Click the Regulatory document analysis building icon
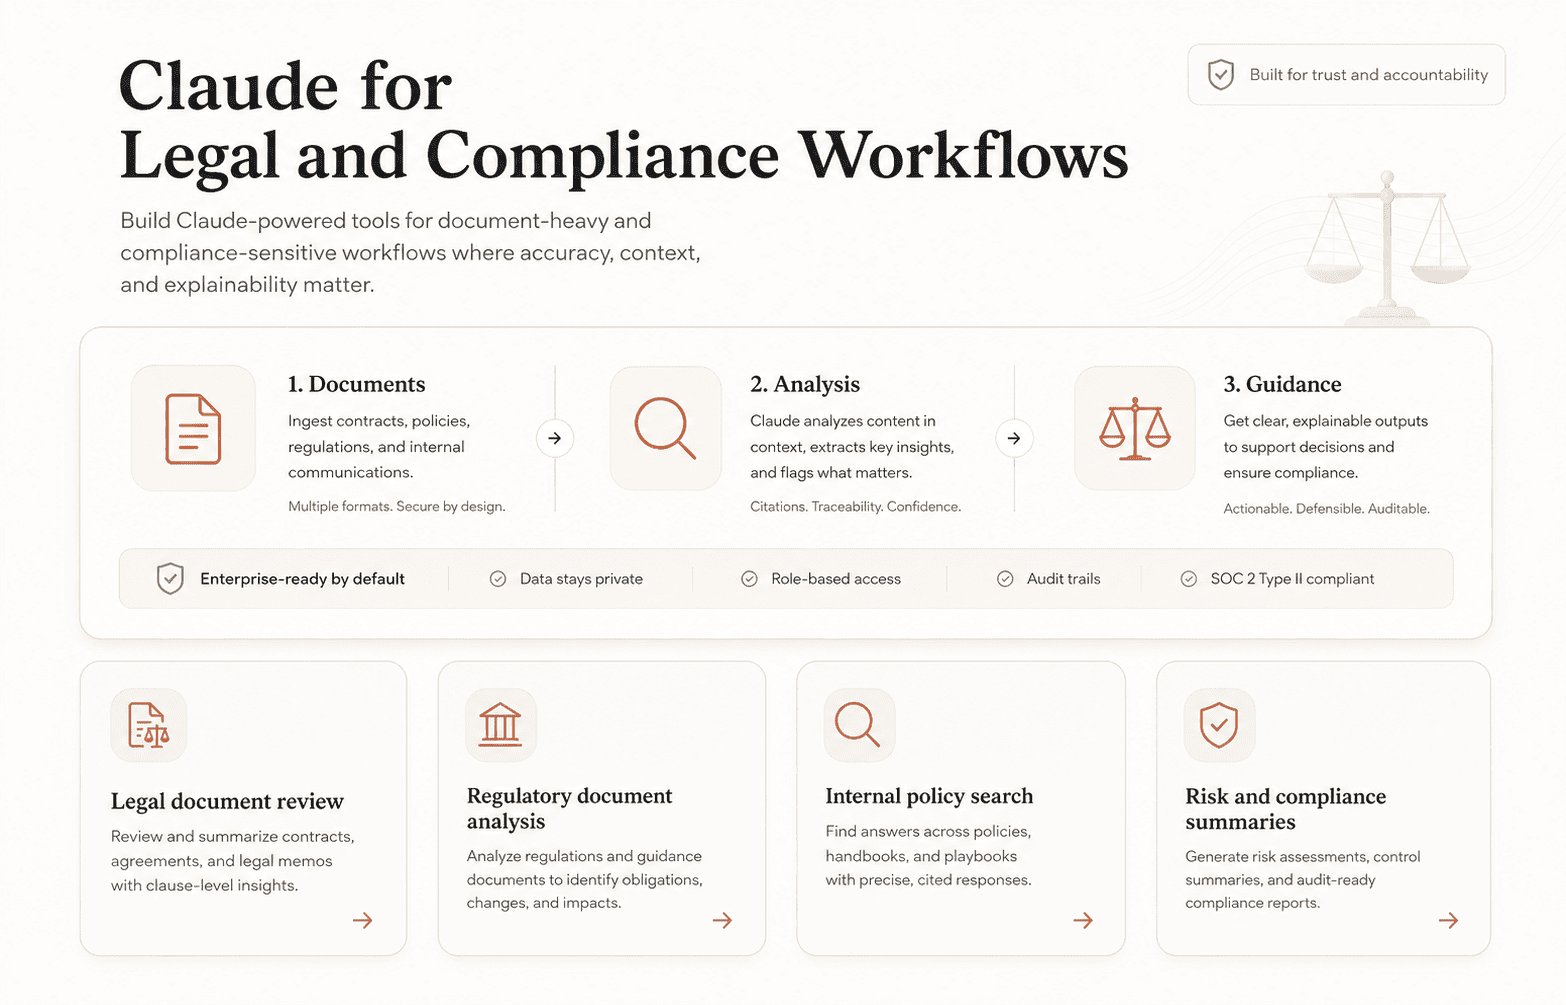Viewport: 1566px width, 1005px height. [500, 725]
